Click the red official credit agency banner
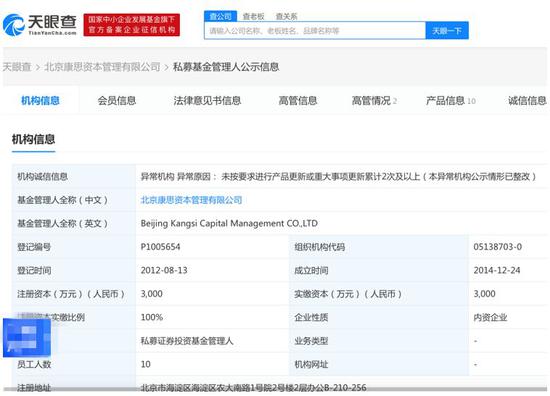 132,25
